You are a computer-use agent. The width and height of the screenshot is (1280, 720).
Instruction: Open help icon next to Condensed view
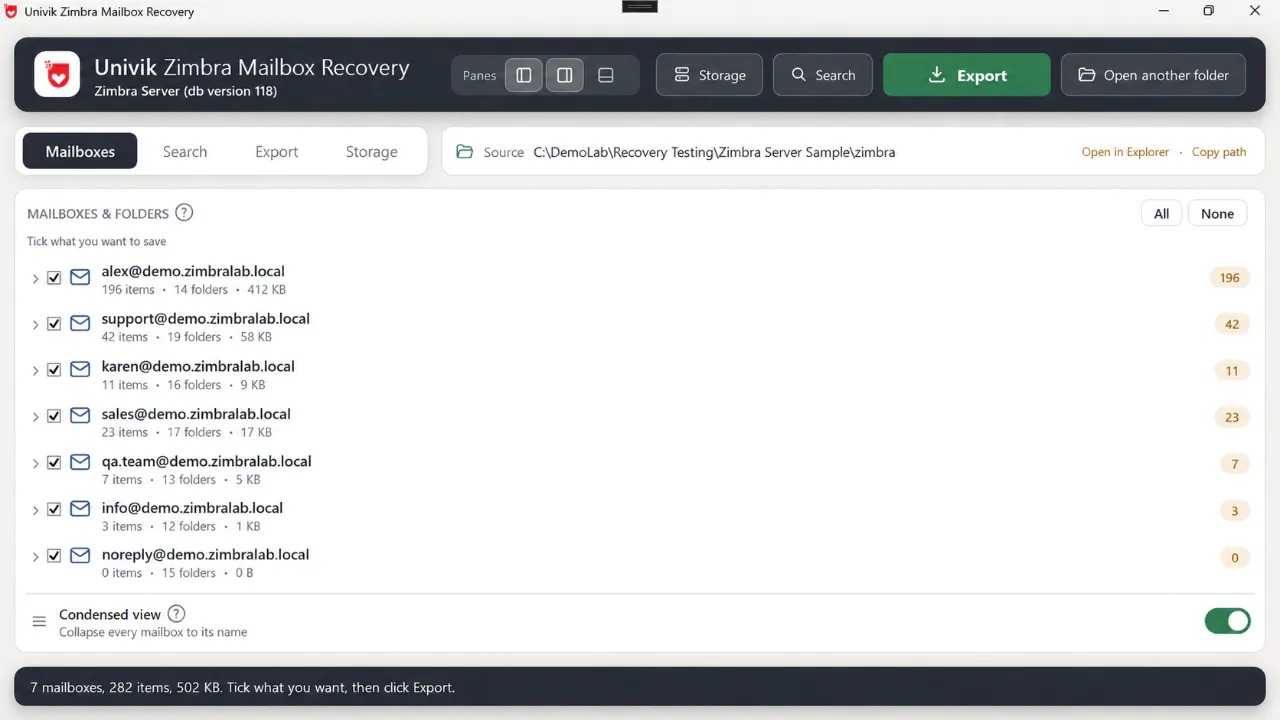[x=176, y=614]
